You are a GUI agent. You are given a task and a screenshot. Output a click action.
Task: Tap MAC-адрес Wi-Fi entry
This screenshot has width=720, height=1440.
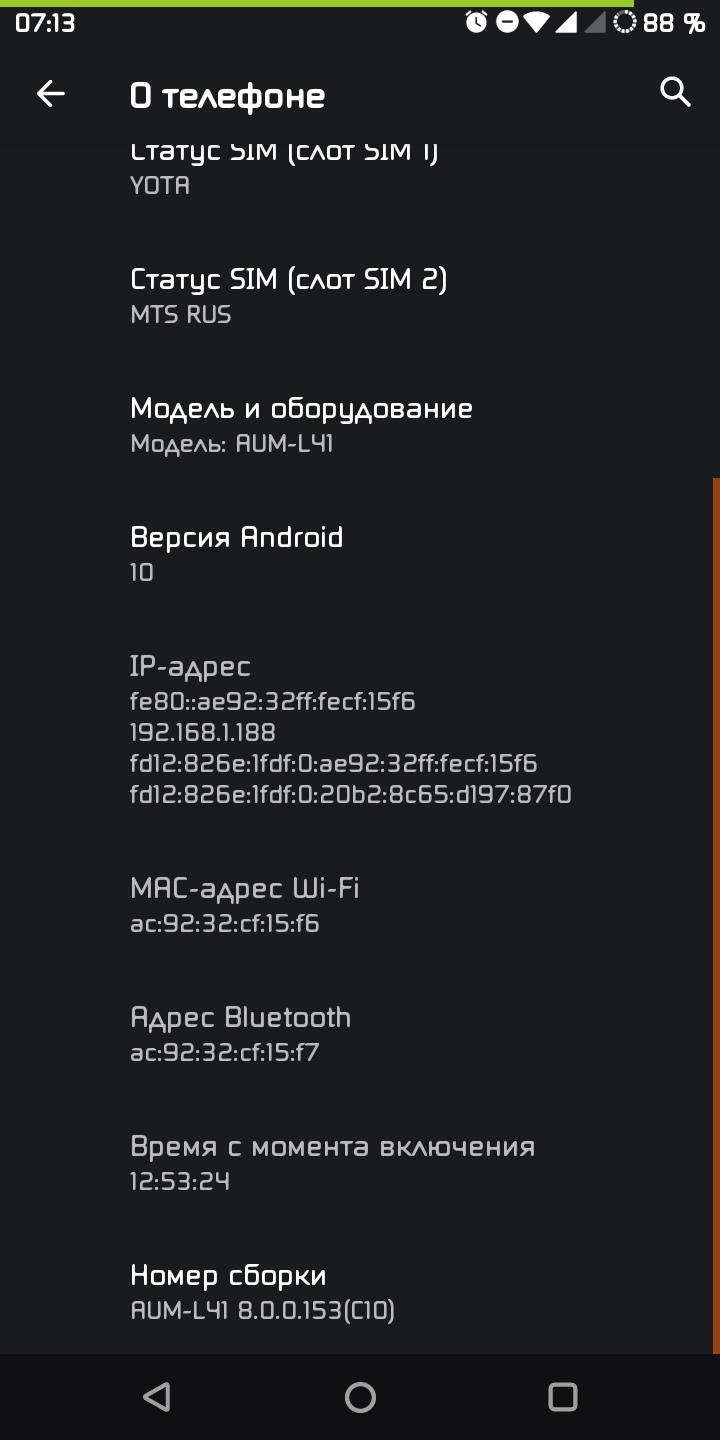245,905
